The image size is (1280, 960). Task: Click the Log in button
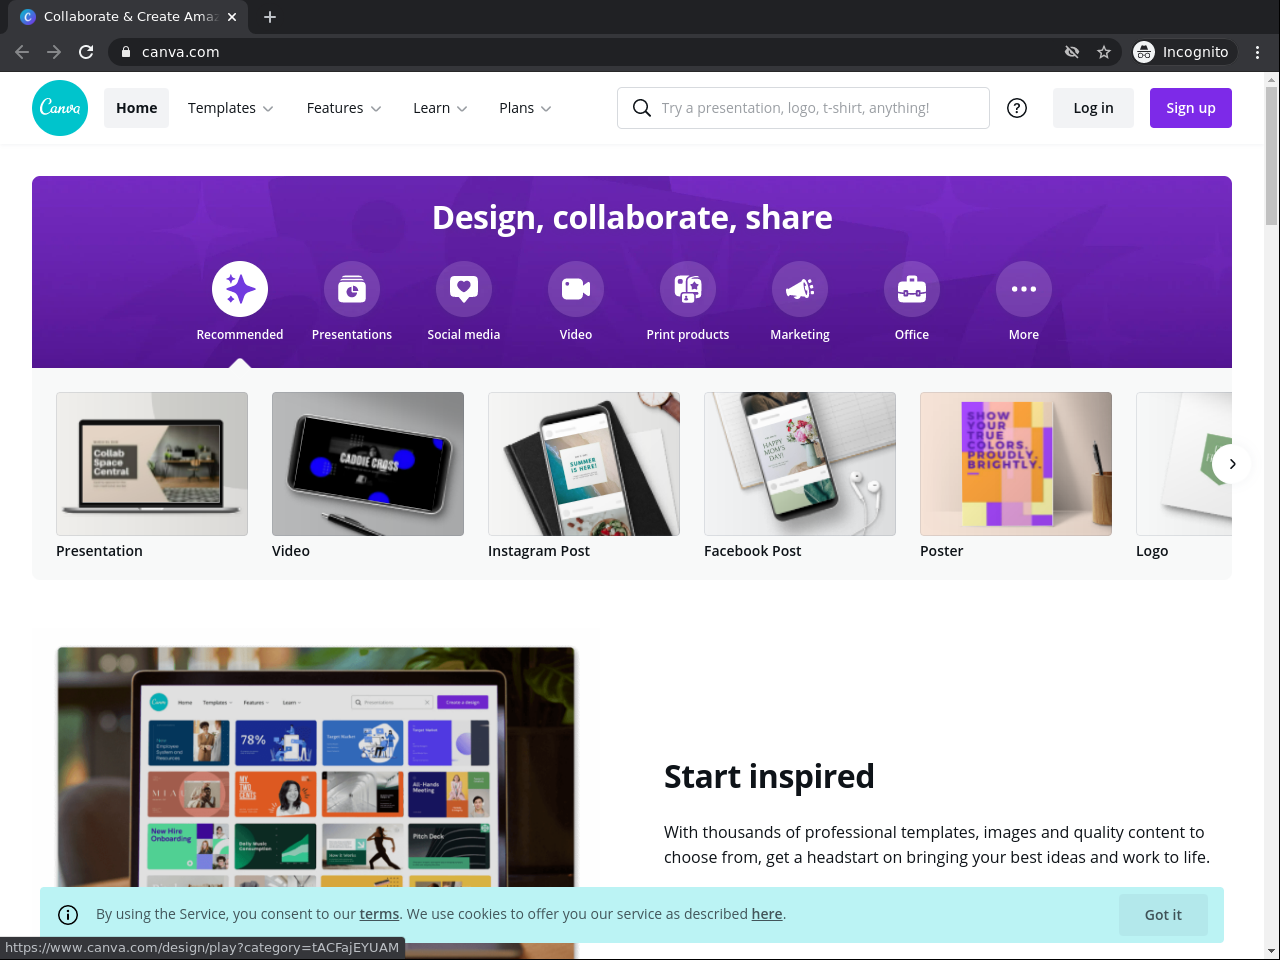pyautogui.click(x=1093, y=108)
